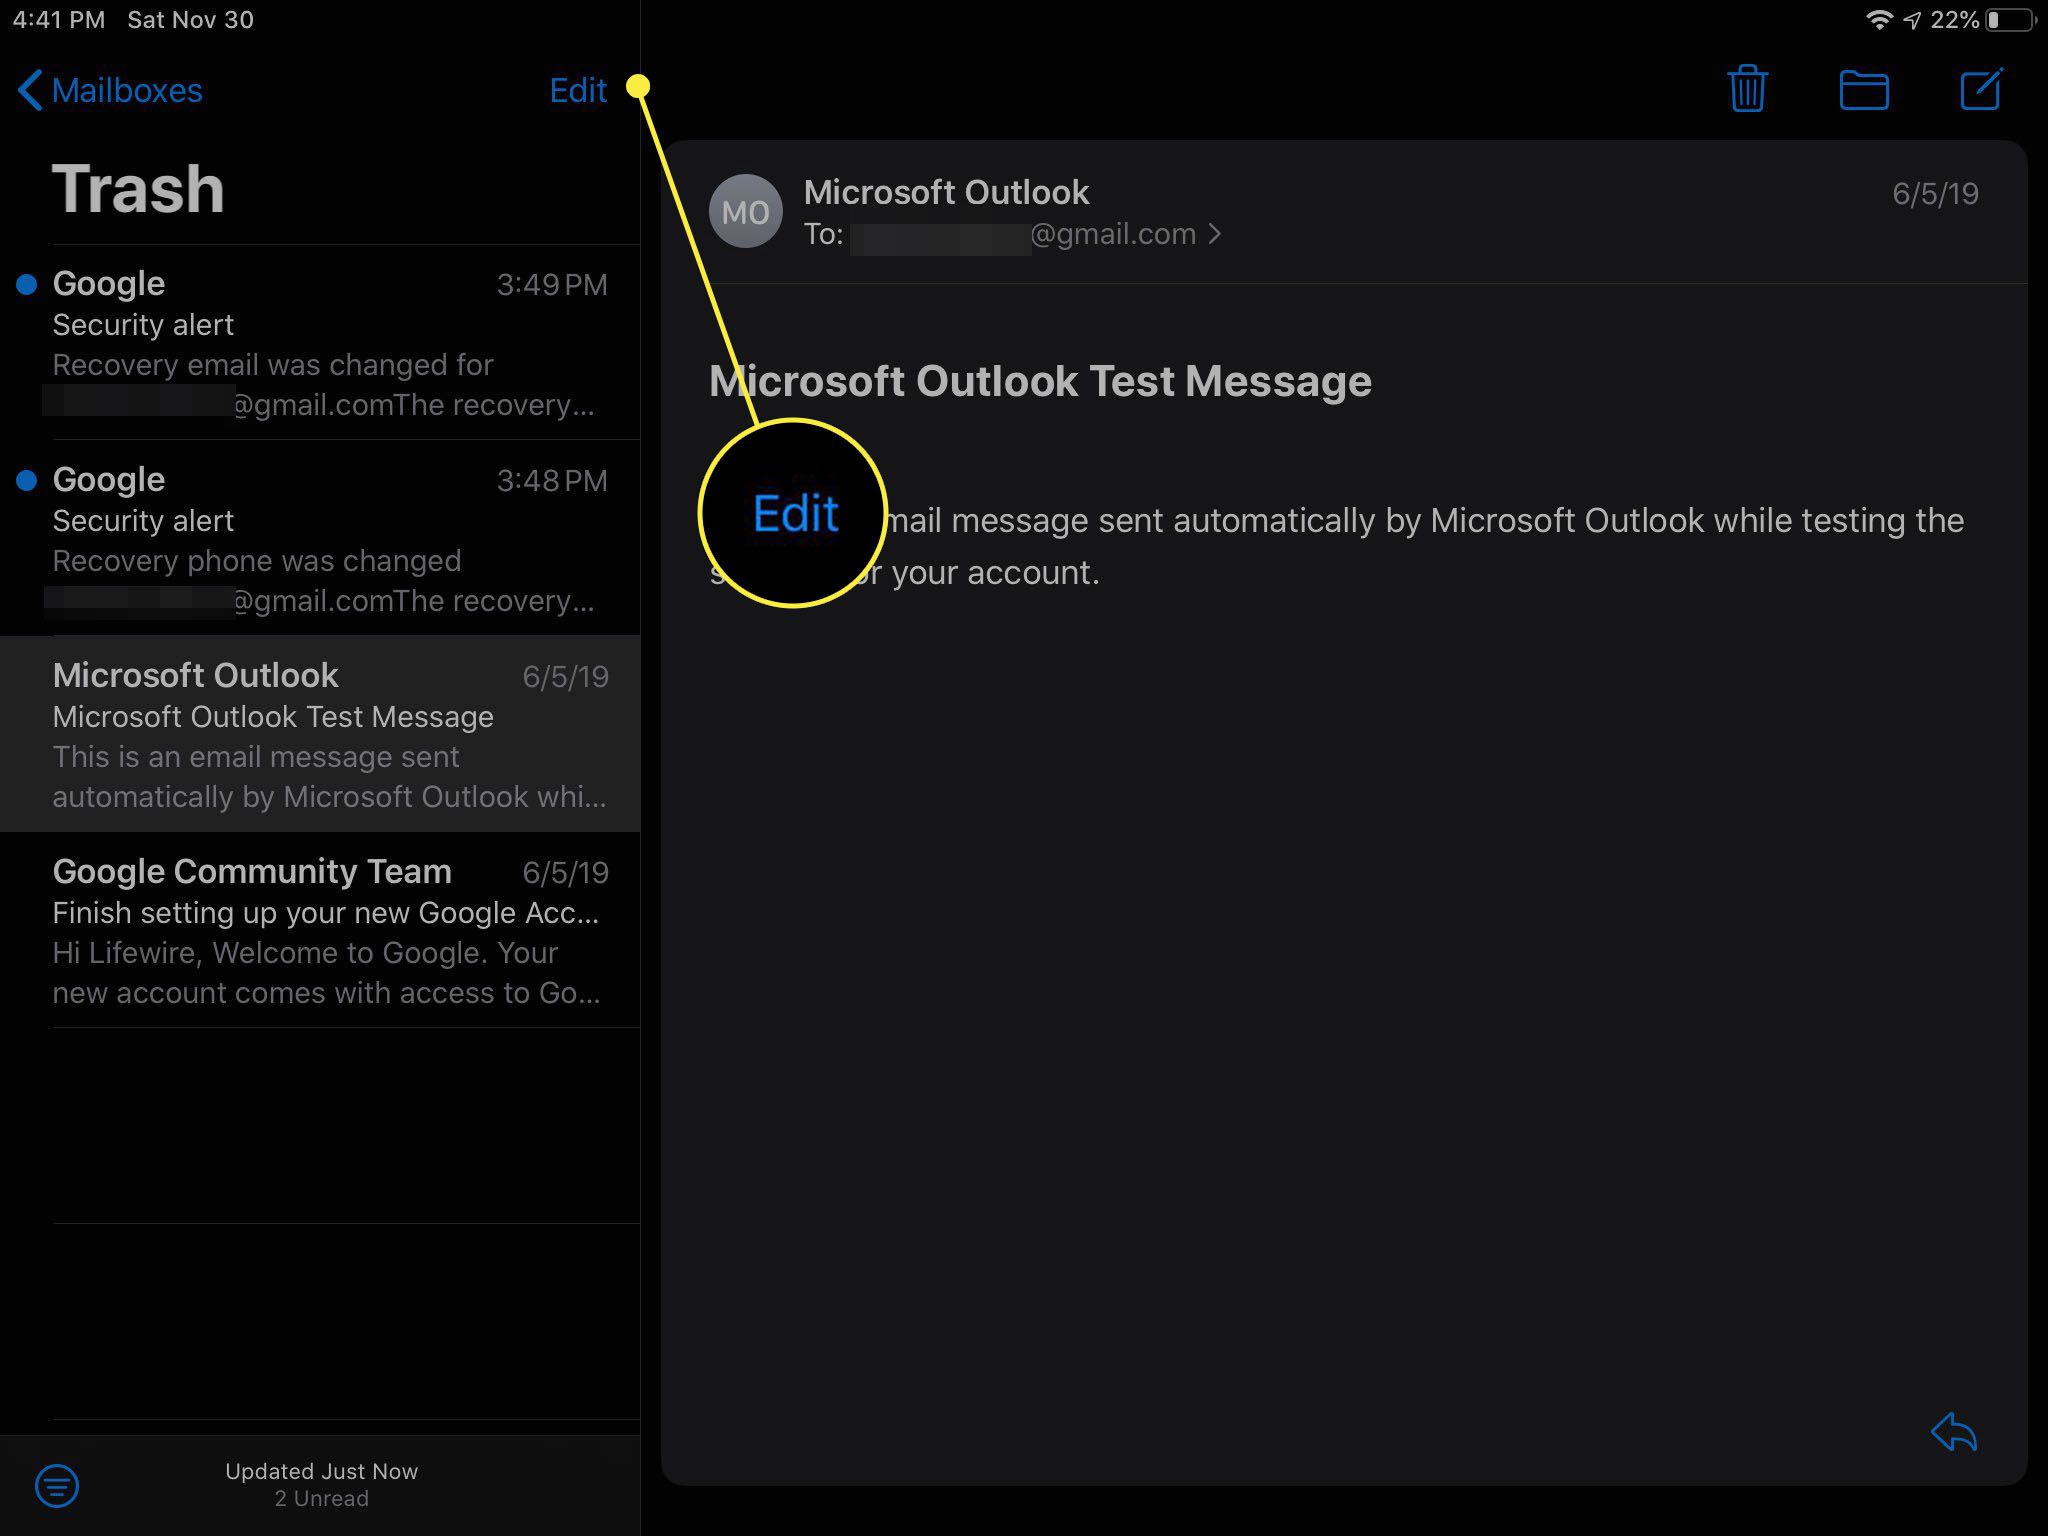Open the filter icon at bottom left
This screenshot has width=2048, height=1536.
(x=57, y=1485)
